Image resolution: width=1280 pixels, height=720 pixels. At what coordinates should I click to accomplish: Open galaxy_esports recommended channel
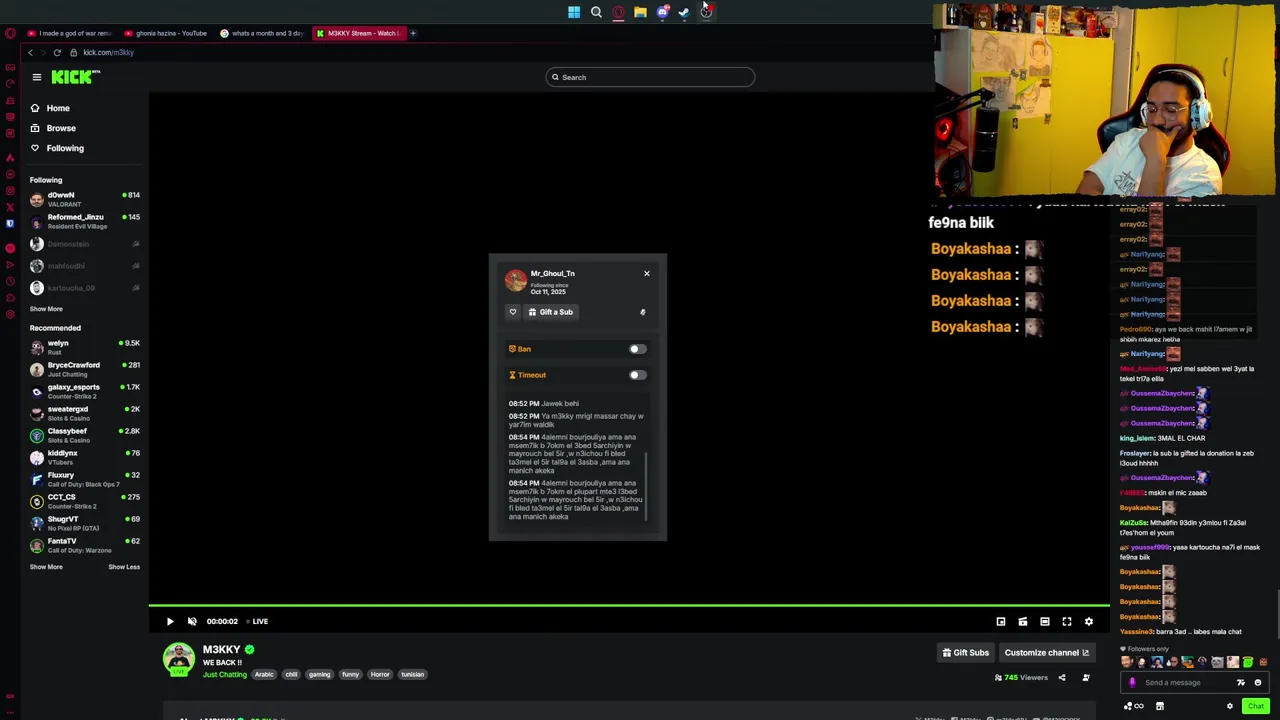point(85,391)
